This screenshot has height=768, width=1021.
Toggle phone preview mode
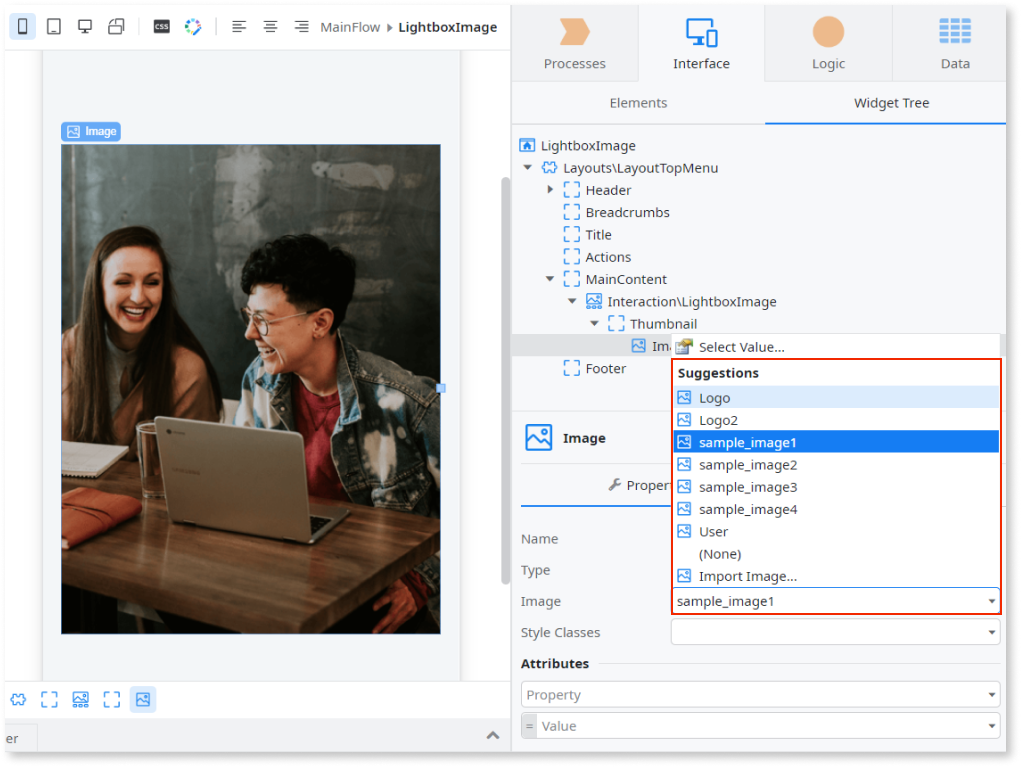click(x=21, y=27)
